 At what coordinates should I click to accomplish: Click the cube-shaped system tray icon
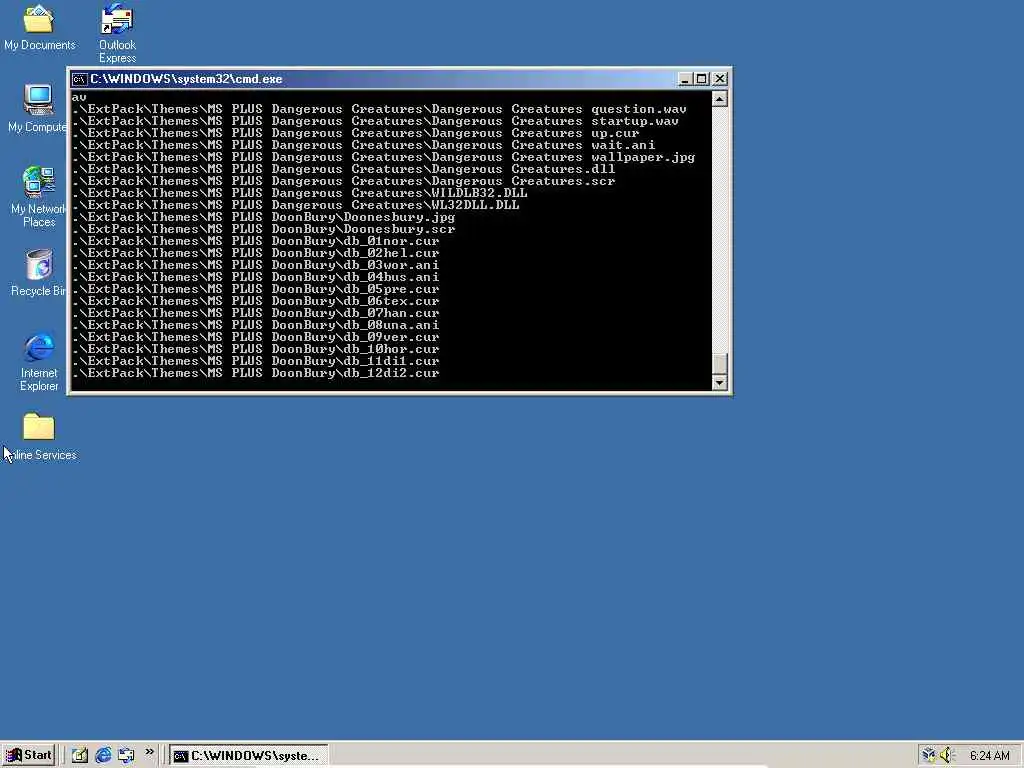[928, 756]
